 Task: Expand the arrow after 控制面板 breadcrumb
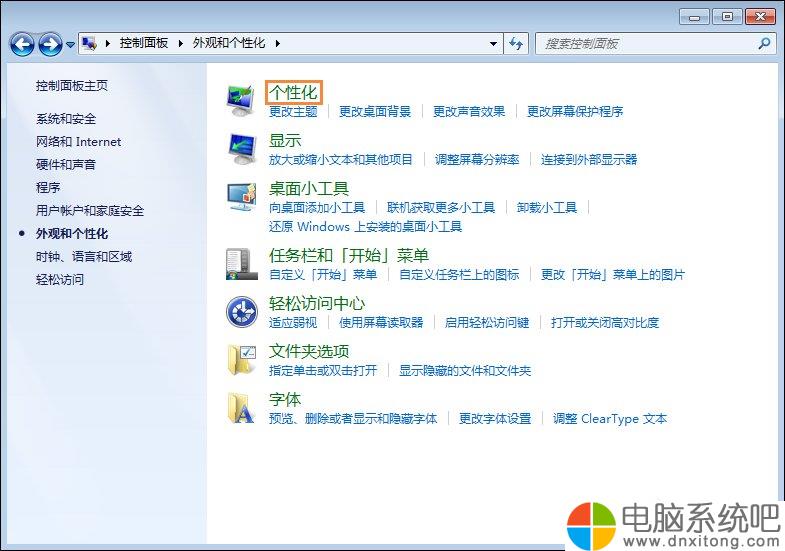(x=181, y=44)
